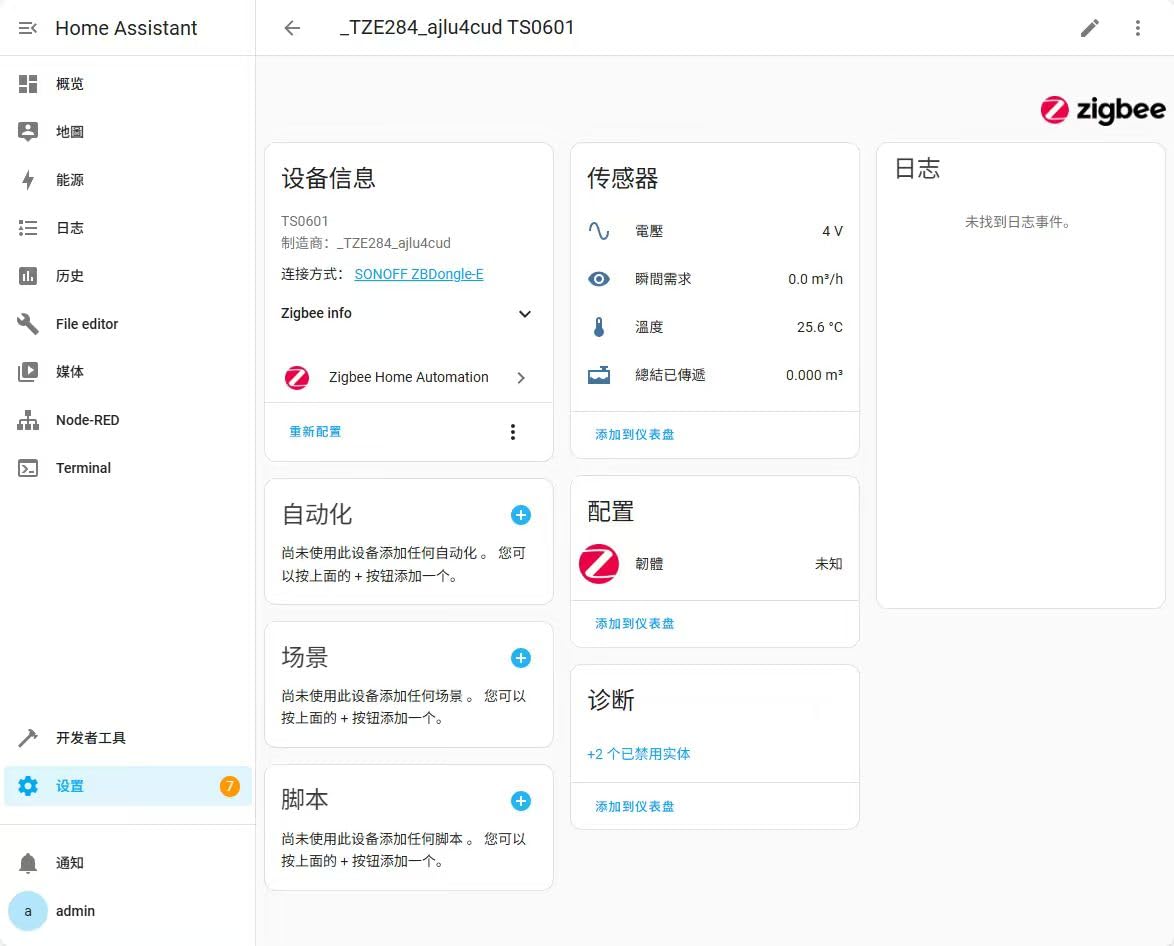Viewport: 1174px width, 946px height.
Task: Go to the 能源 energy page
Action: [127, 180]
